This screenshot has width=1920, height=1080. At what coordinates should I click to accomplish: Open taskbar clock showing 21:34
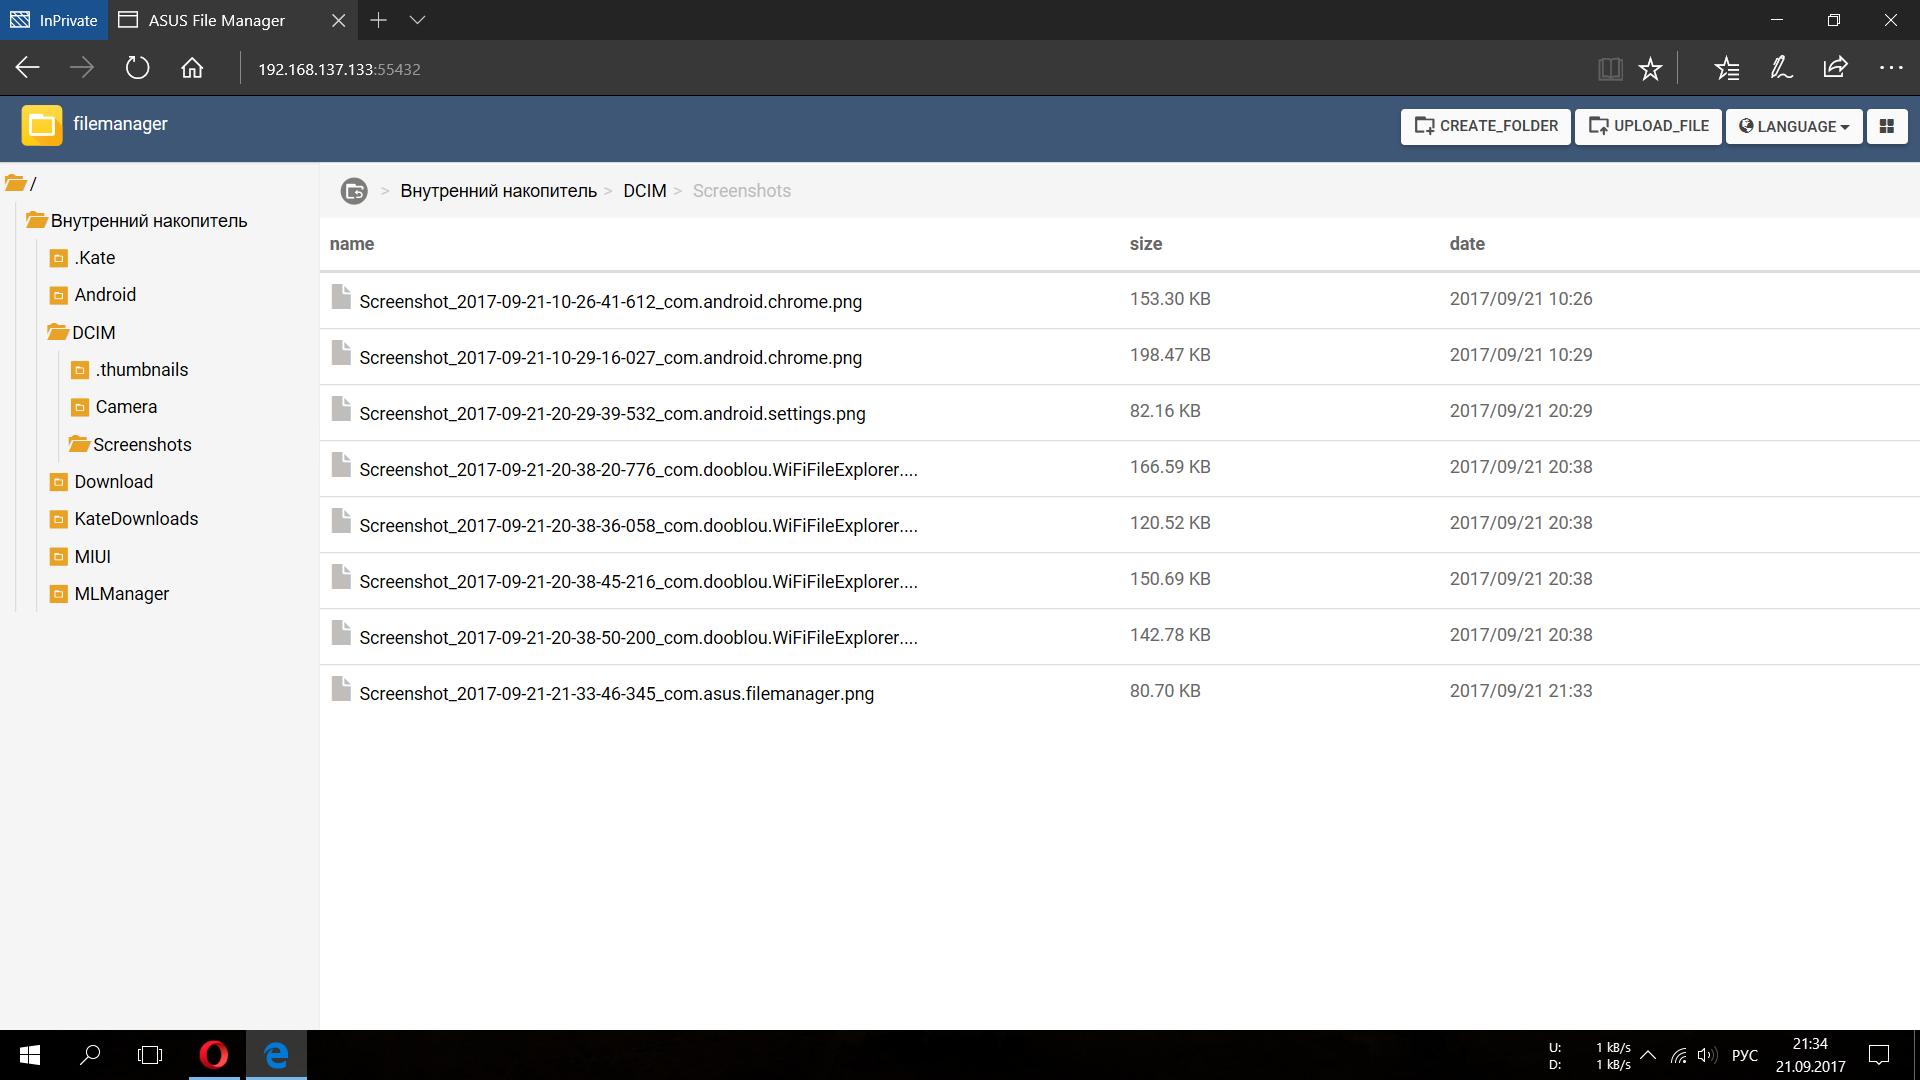pyautogui.click(x=1810, y=1055)
